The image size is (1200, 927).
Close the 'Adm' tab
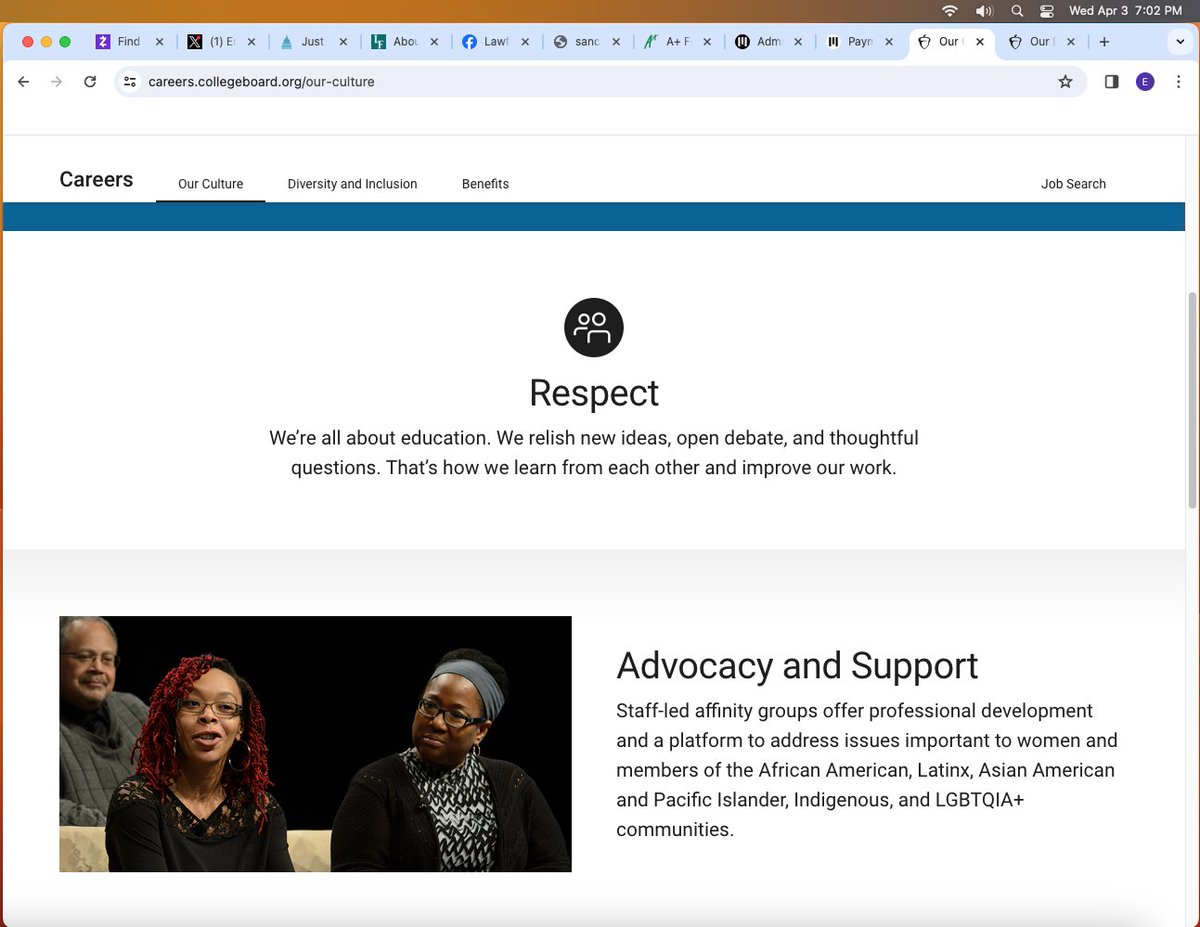click(x=799, y=42)
